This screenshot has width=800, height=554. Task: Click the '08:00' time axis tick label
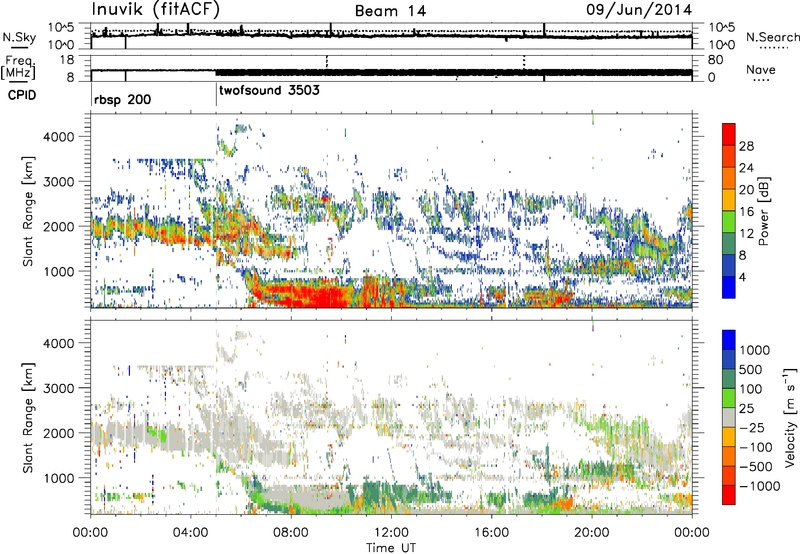tap(291, 533)
